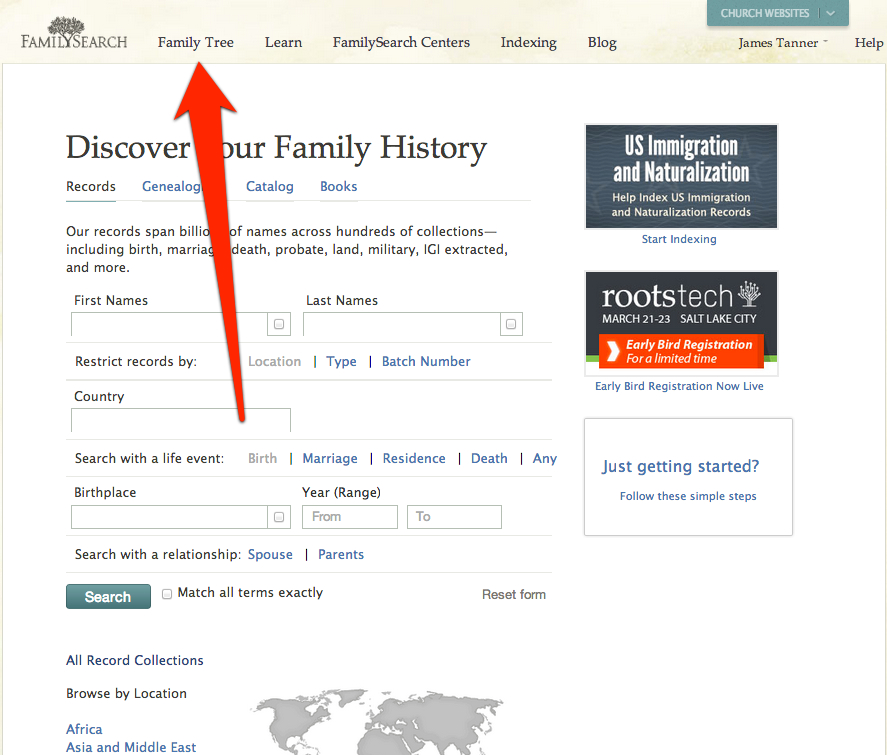
Task: Open the Help link
Action: point(869,43)
